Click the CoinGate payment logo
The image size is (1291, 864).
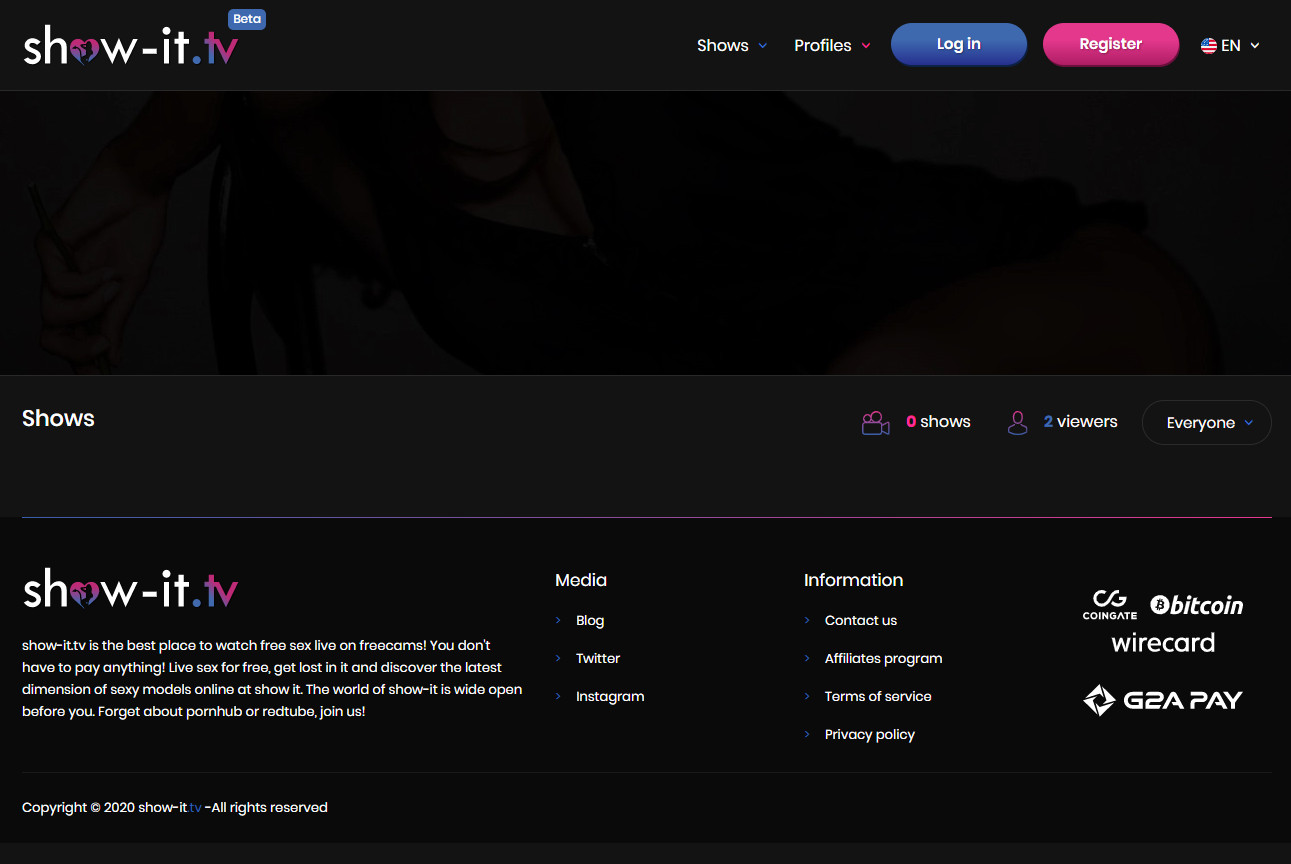click(x=1110, y=605)
